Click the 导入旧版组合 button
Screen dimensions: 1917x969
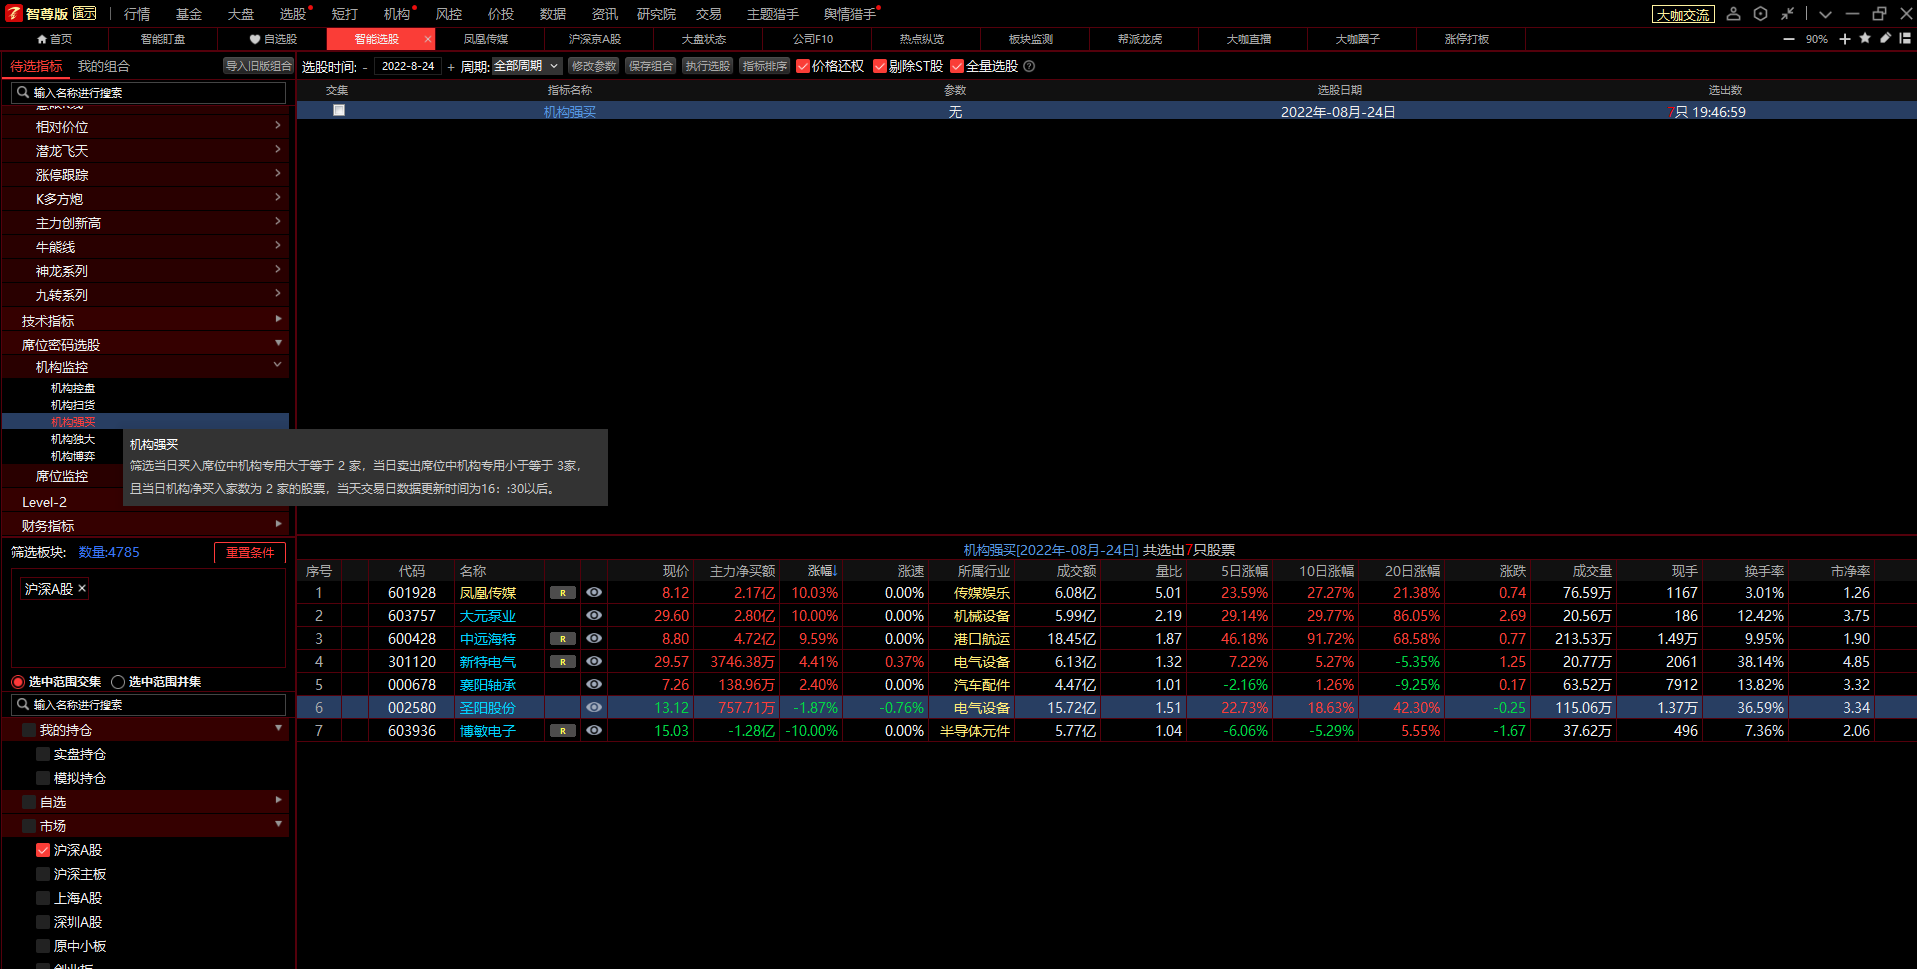(x=258, y=66)
